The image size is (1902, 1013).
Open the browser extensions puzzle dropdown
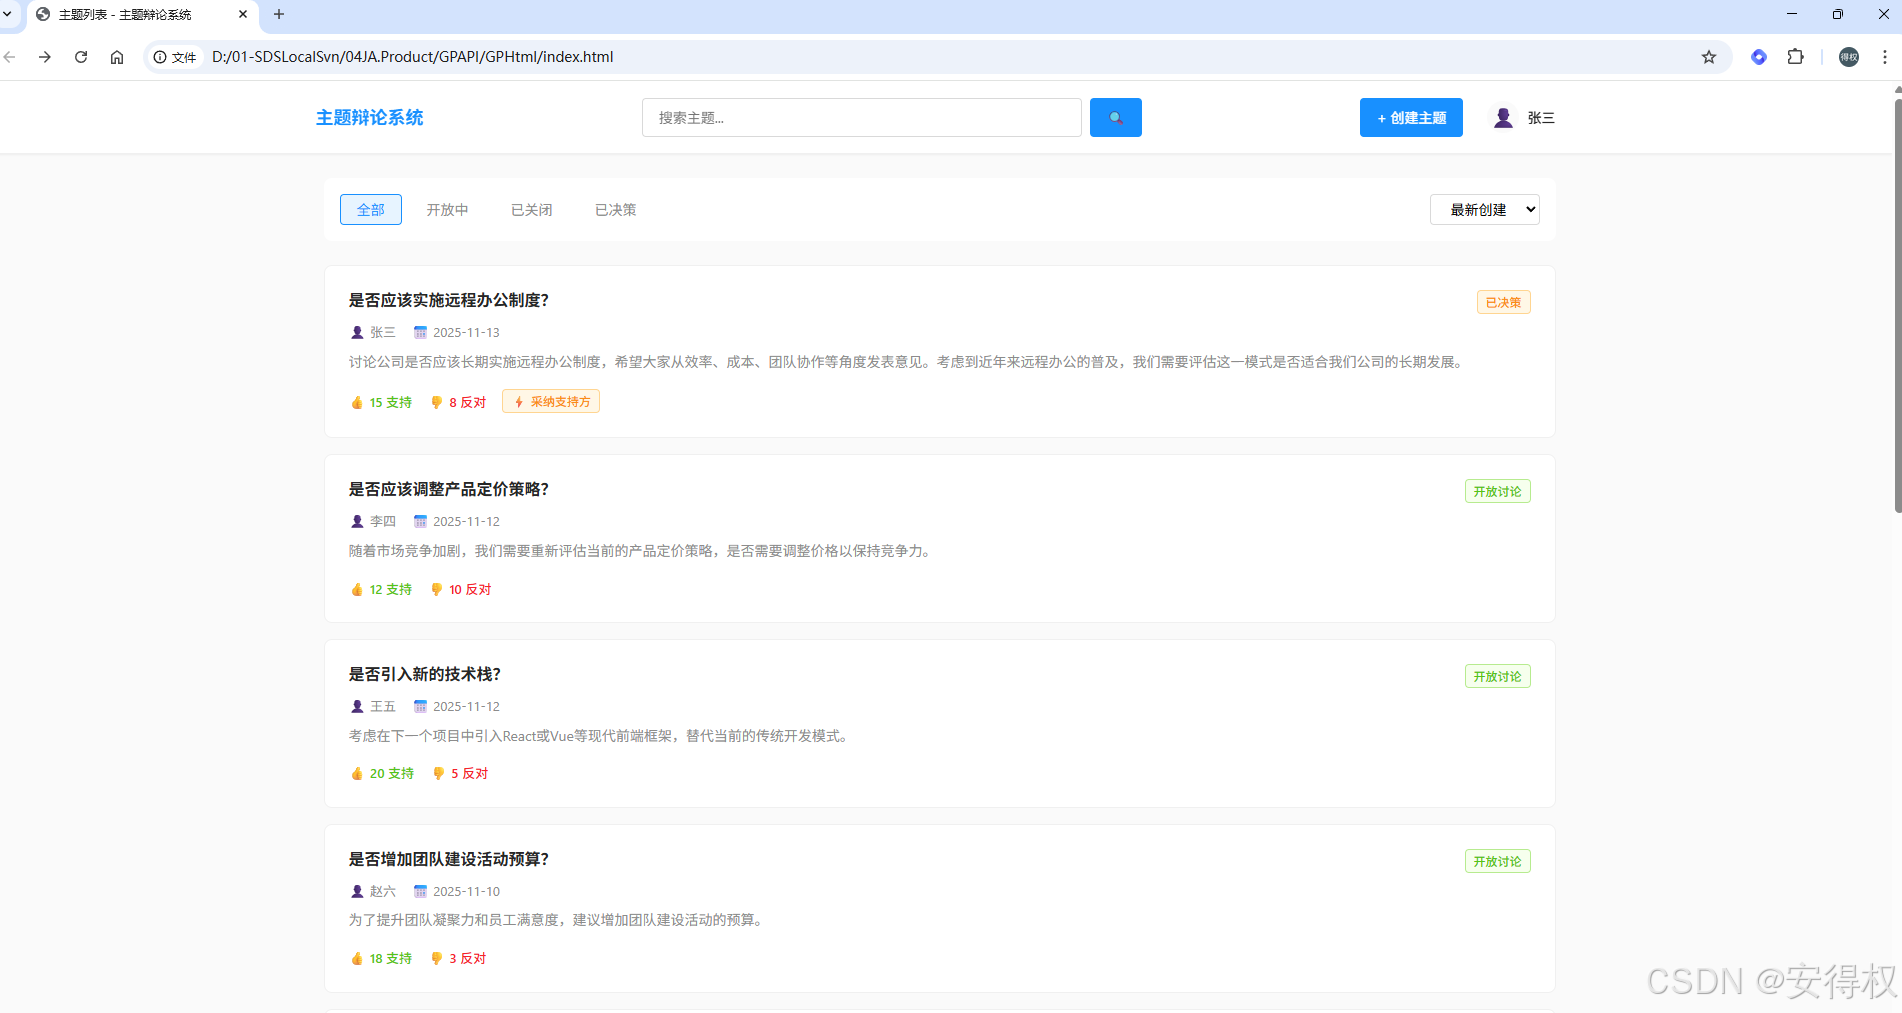pyautogui.click(x=1795, y=57)
